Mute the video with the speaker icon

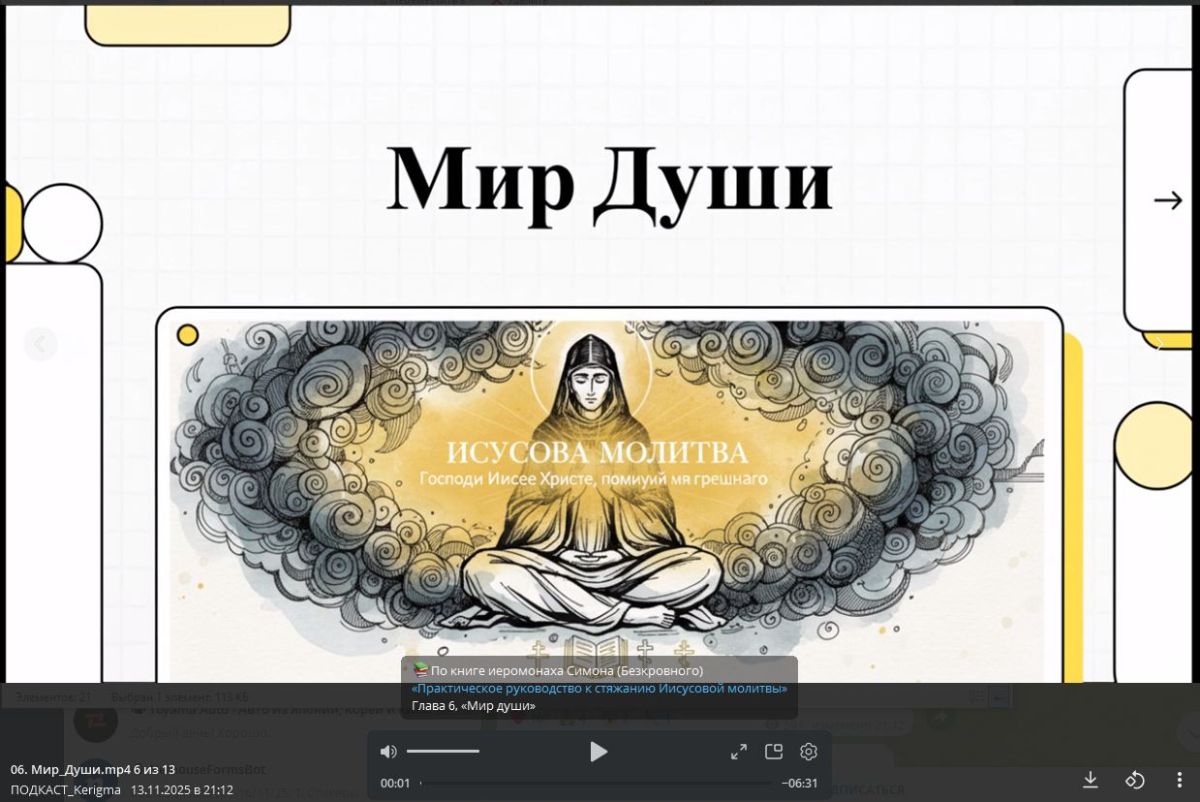click(x=389, y=752)
